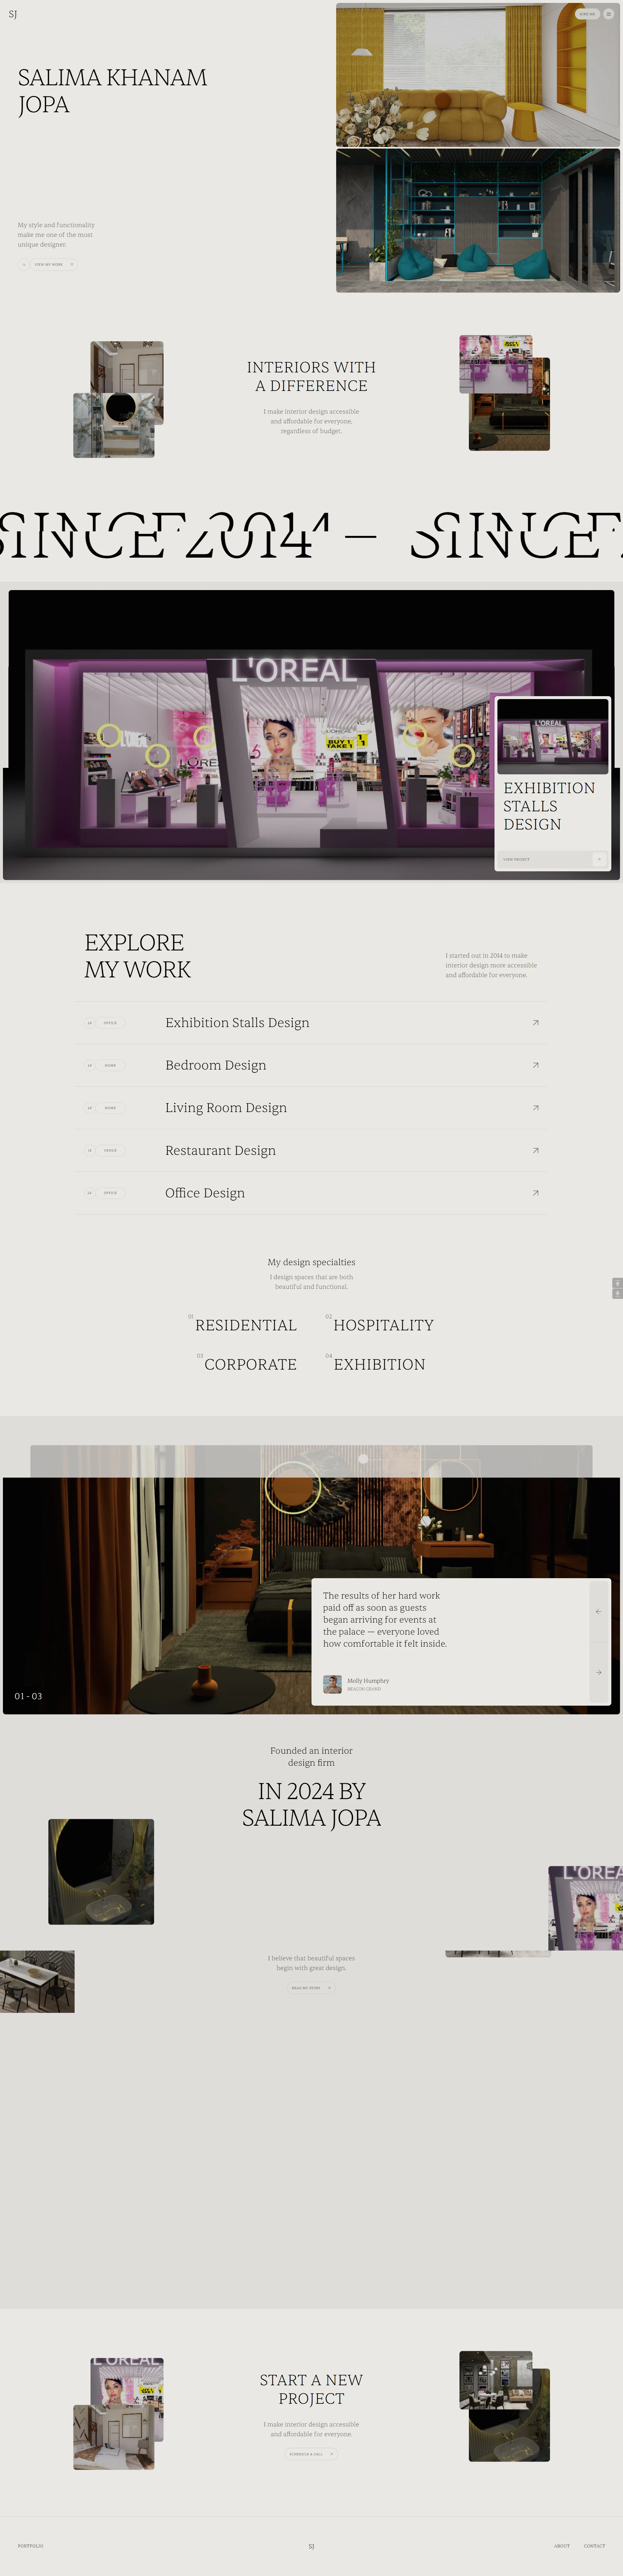623x2576 pixels.
Task: Open Contact footer link
Action: click(x=594, y=2545)
